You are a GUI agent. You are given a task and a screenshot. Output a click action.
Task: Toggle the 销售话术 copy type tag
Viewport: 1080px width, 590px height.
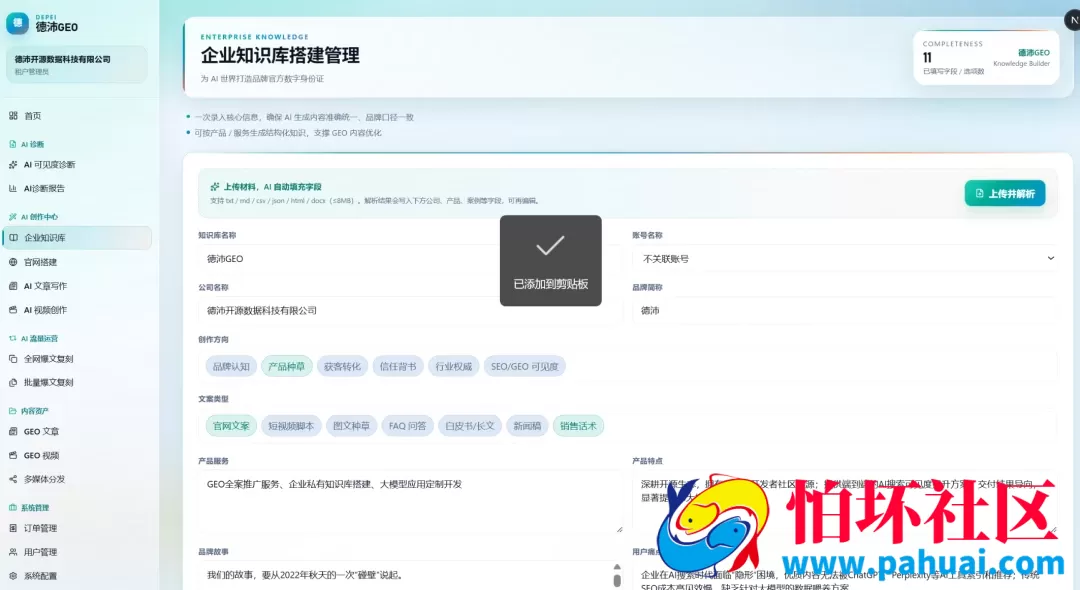(x=578, y=425)
